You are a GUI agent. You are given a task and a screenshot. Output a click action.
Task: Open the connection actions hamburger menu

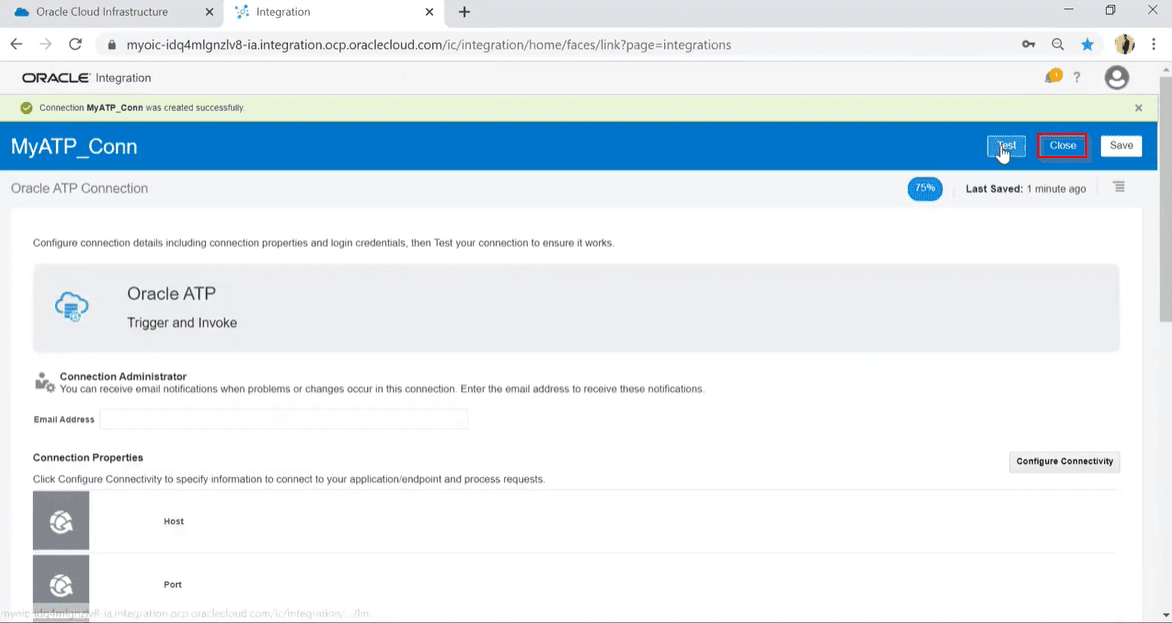point(1119,187)
